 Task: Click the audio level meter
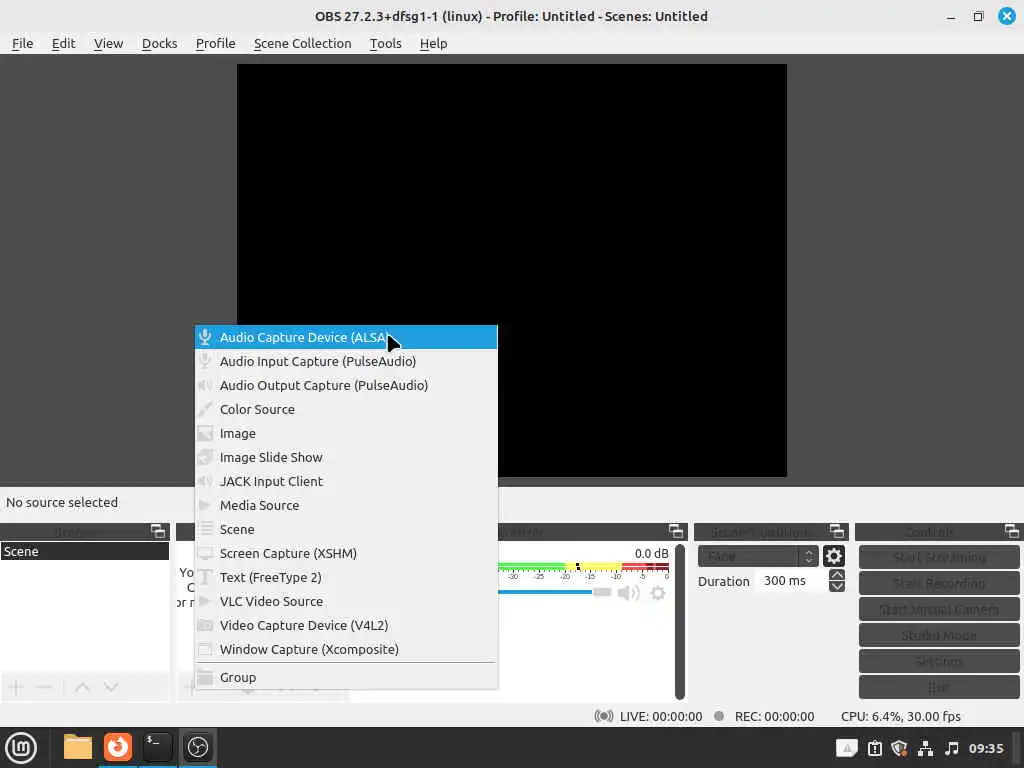pos(583,567)
